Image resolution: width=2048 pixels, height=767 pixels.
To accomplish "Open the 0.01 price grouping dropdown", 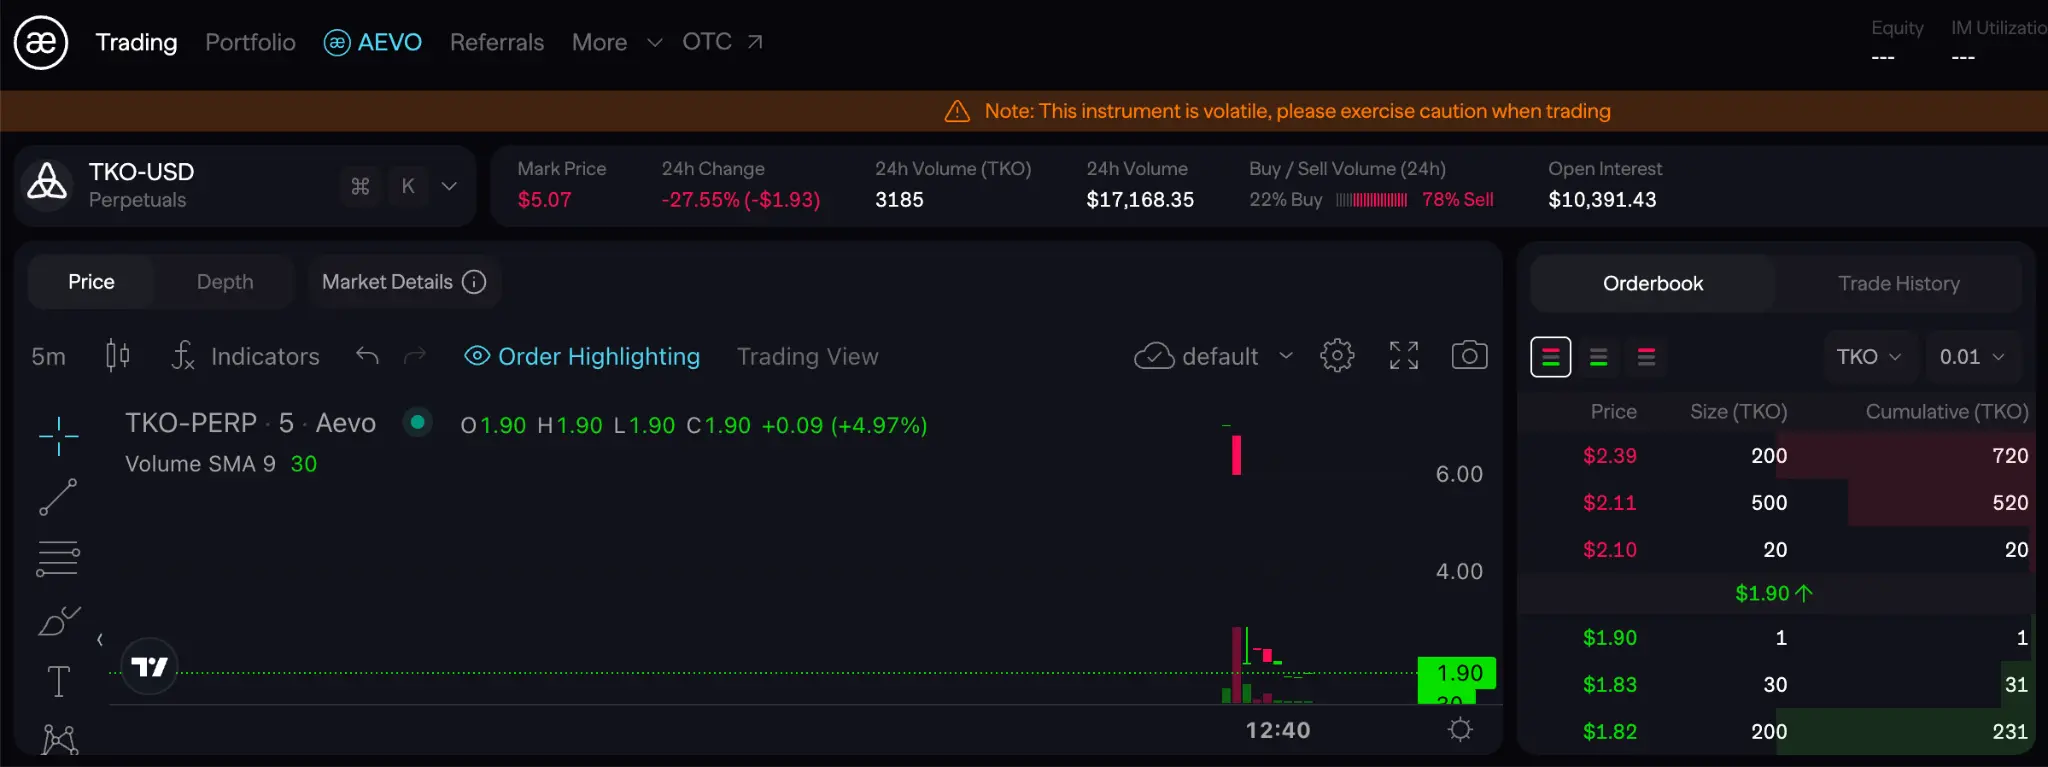I will click(1971, 357).
